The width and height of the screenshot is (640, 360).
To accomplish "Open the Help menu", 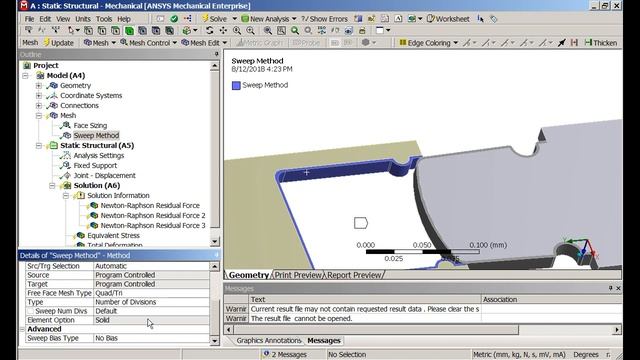I will point(124,19).
